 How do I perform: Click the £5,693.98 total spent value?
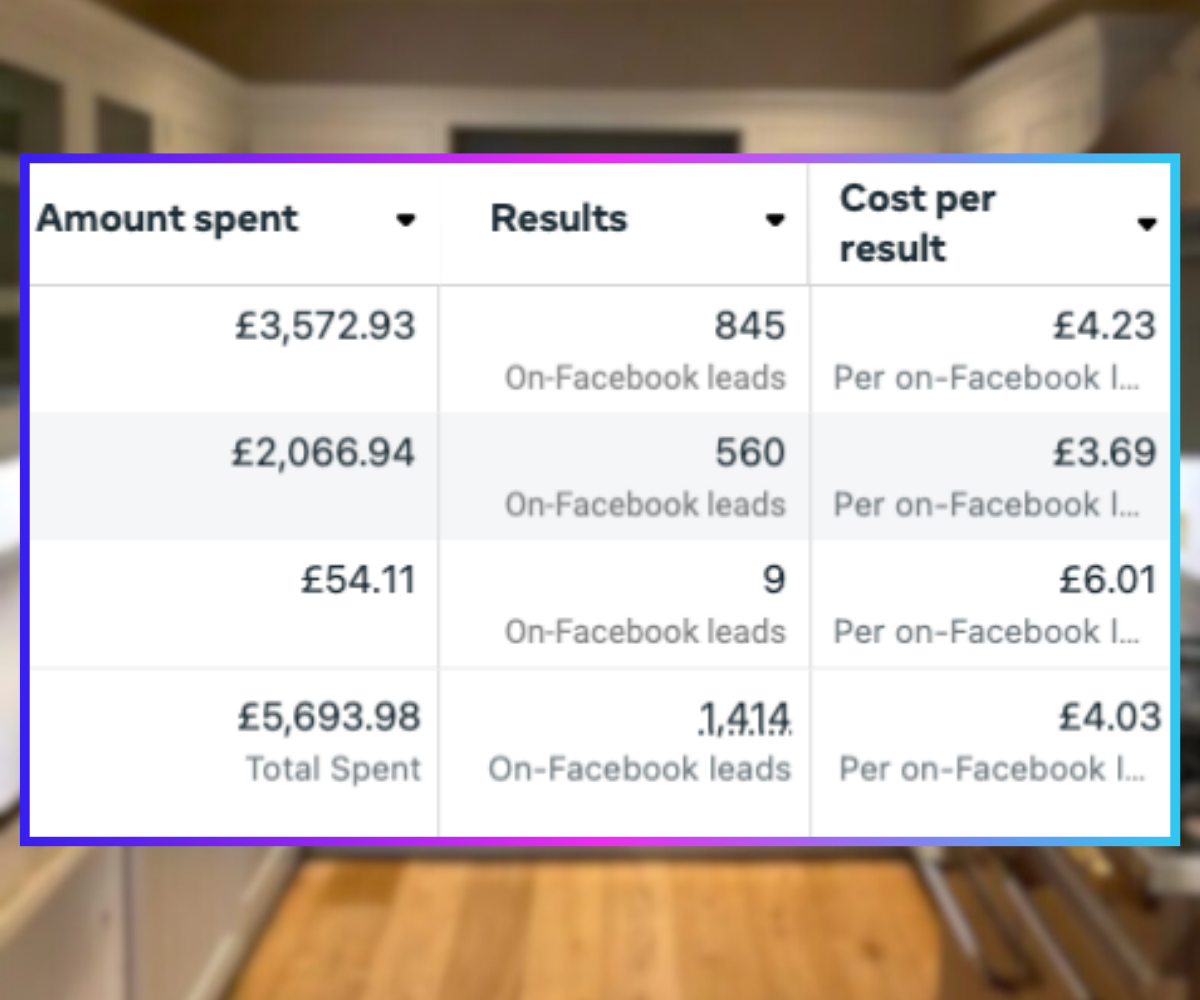tap(329, 717)
